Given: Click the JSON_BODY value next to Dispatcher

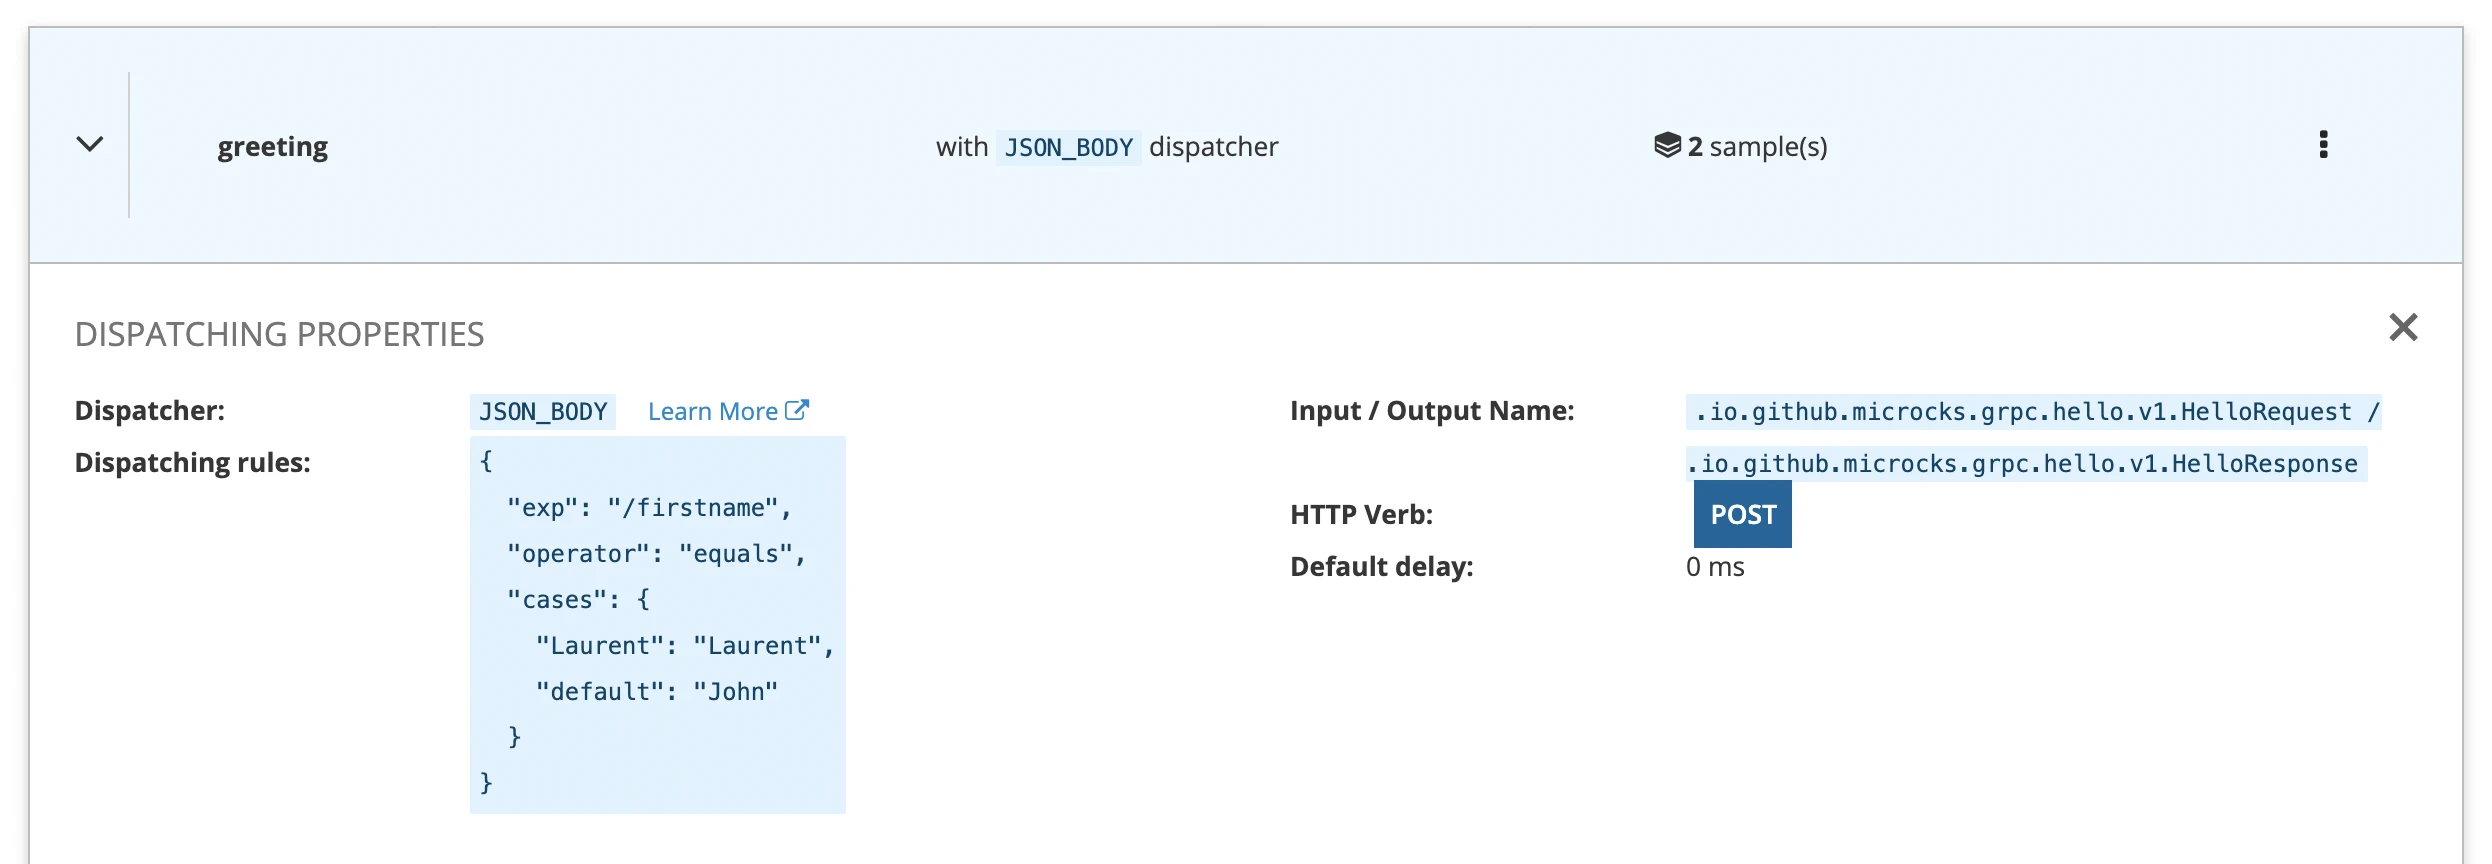Looking at the screenshot, I should (x=543, y=412).
